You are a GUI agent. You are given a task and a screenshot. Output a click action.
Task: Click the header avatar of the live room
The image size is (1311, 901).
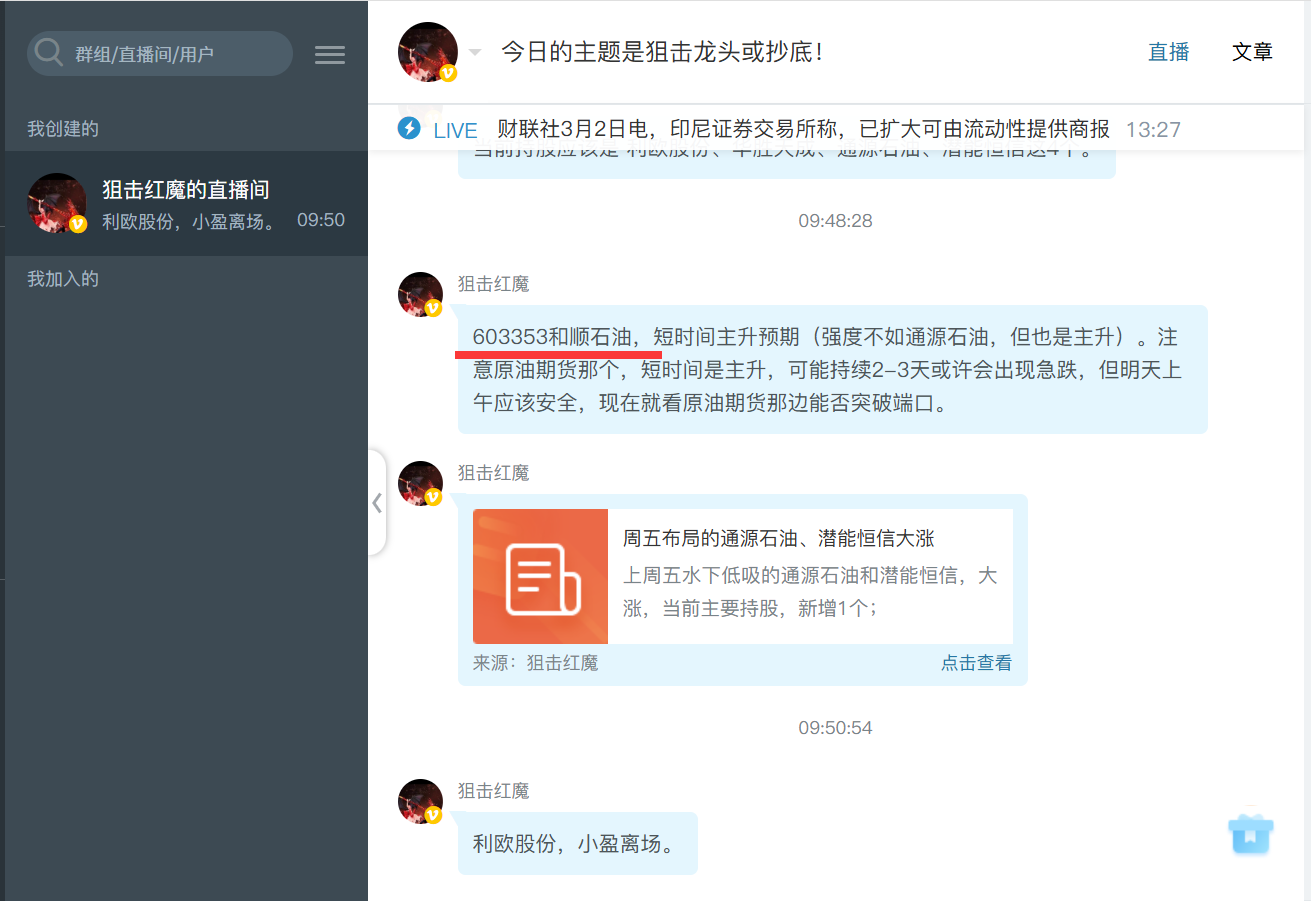coord(428,52)
